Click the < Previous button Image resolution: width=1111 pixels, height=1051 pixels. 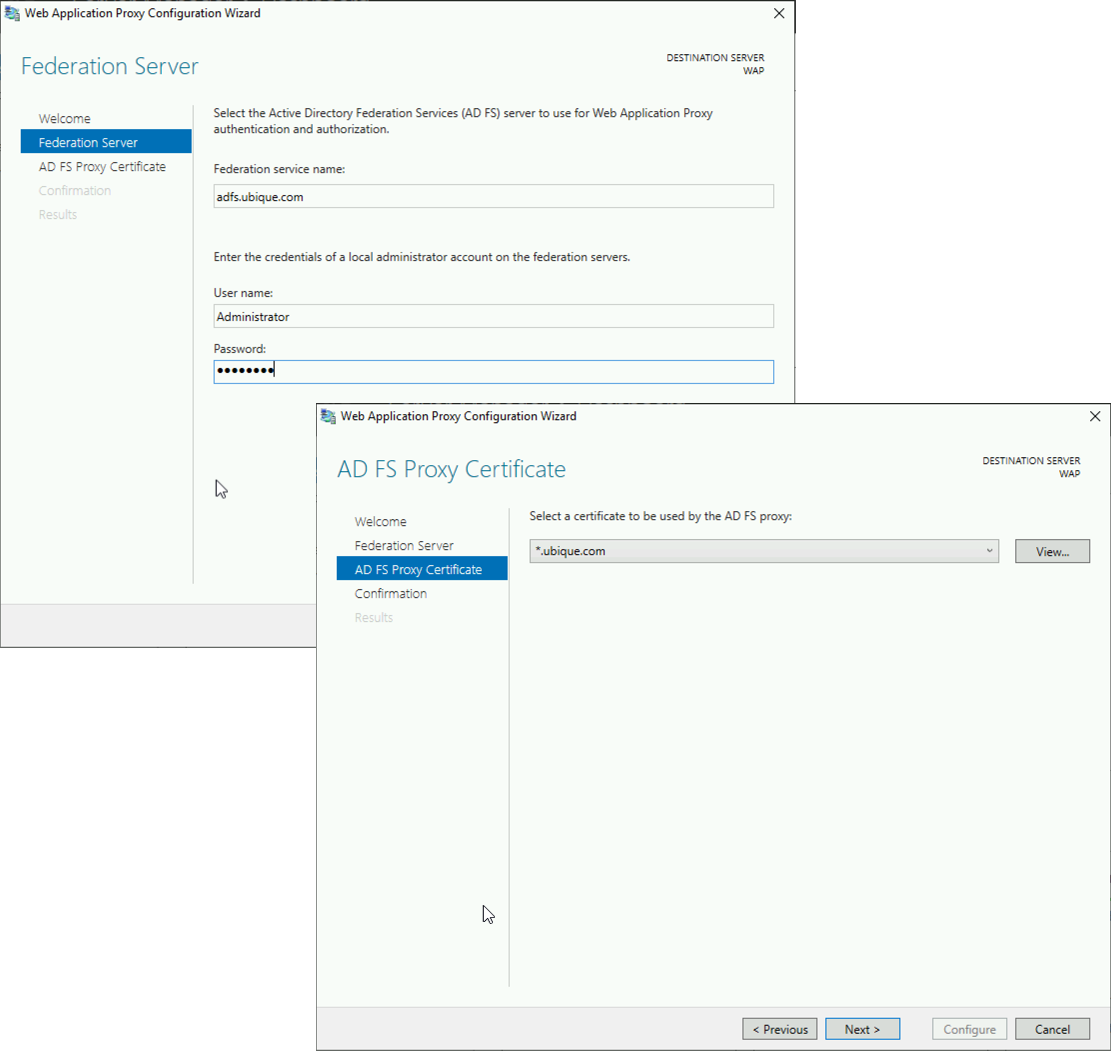(779, 1029)
